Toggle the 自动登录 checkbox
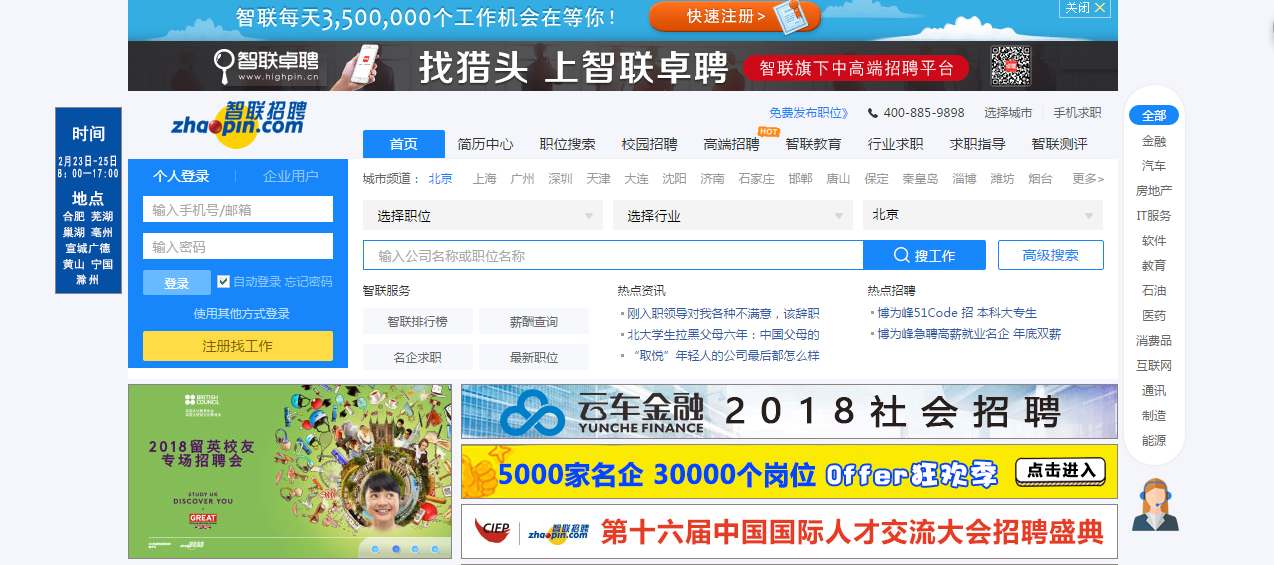 click(x=223, y=281)
